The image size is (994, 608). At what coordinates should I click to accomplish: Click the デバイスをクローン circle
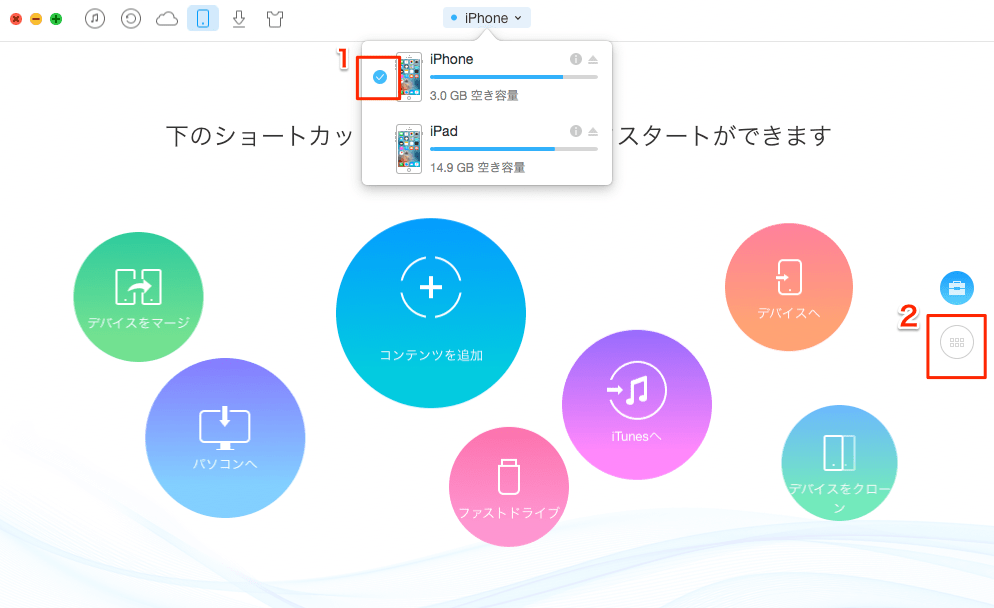(840, 462)
